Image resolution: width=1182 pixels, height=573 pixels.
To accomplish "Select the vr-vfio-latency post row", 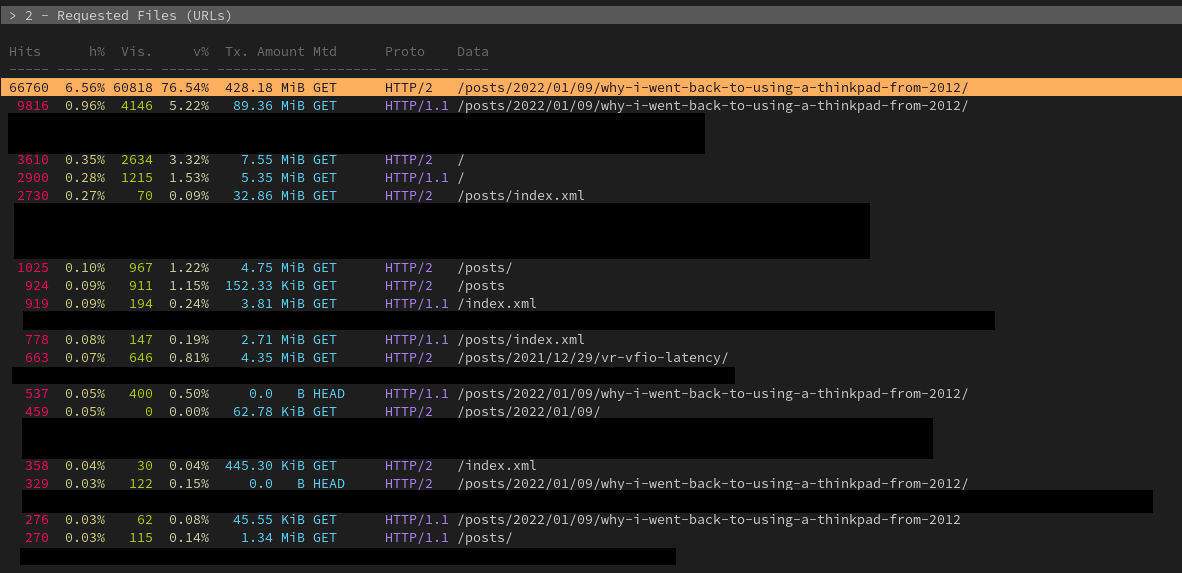I will pos(592,357).
